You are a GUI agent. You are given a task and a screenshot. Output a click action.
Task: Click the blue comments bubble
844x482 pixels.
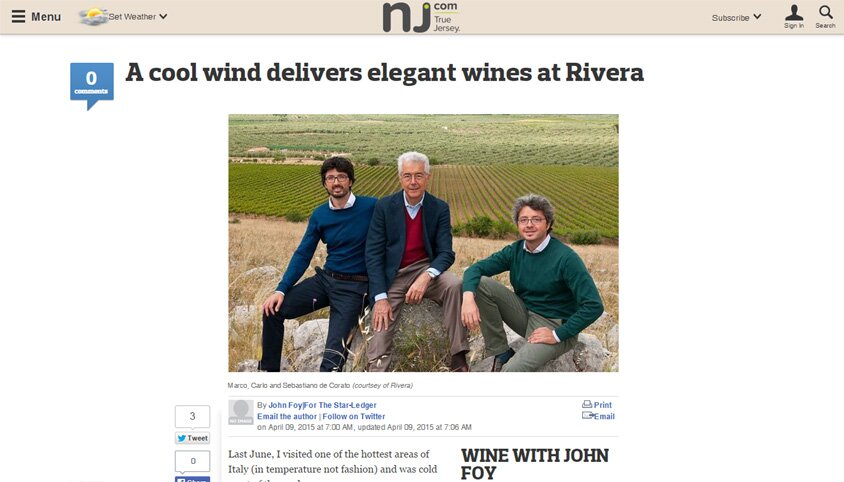pyautogui.click(x=92, y=85)
